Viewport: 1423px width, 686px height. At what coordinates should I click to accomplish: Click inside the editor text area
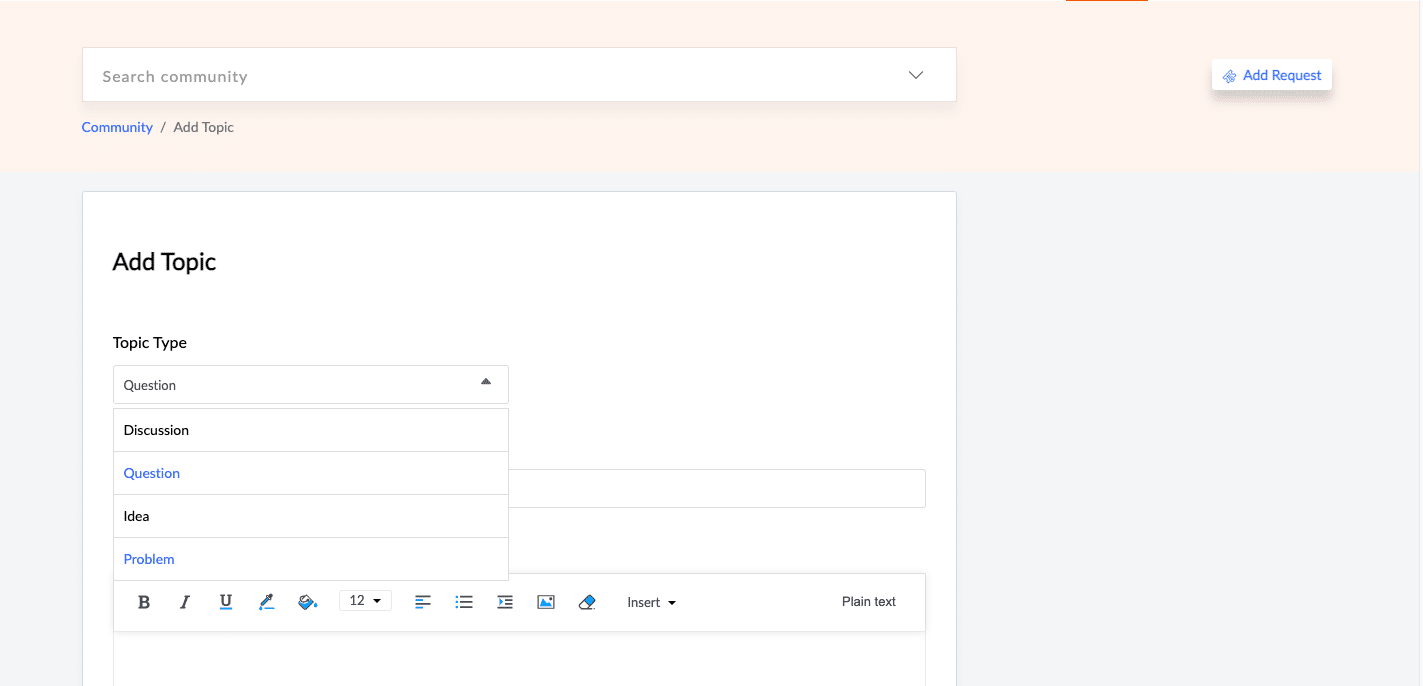[519, 659]
